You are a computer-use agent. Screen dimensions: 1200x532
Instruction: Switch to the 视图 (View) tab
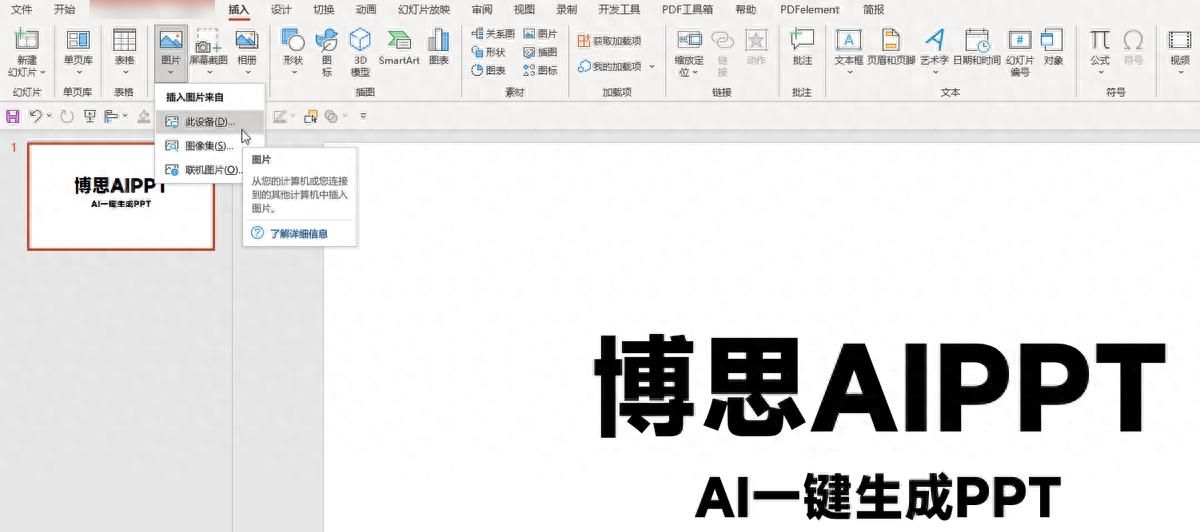point(524,9)
